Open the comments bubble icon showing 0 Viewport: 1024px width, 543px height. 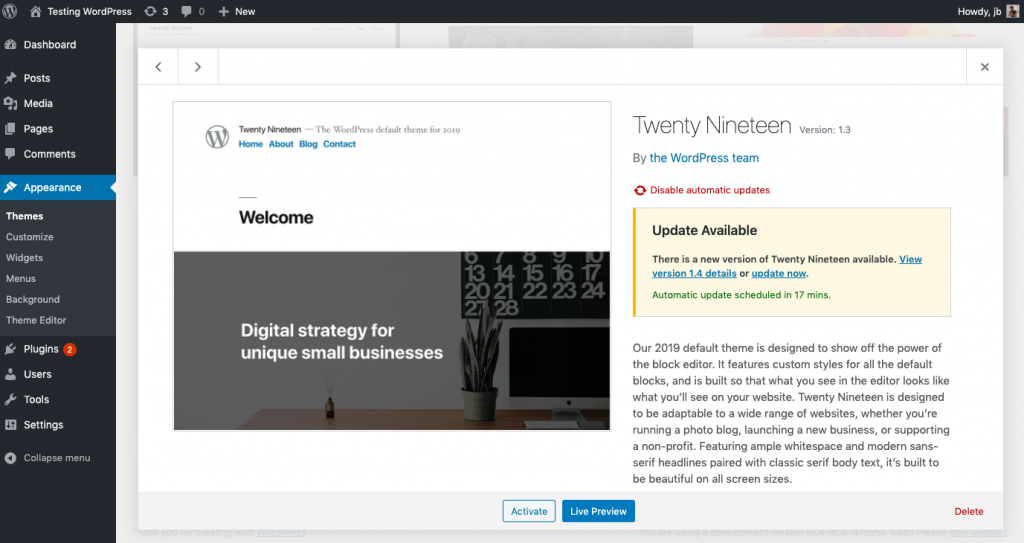tap(187, 11)
